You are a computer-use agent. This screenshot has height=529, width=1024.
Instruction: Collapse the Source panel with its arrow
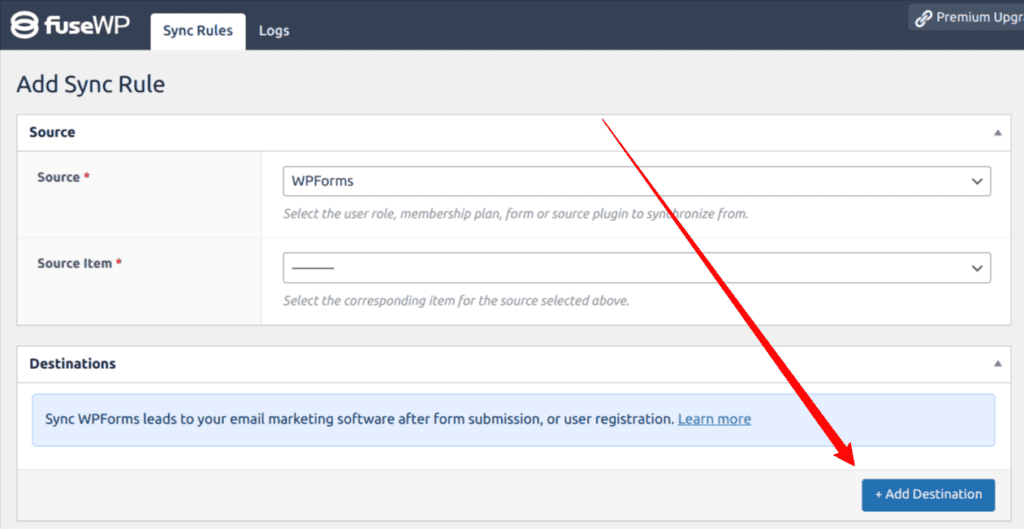[x=997, y=133]
